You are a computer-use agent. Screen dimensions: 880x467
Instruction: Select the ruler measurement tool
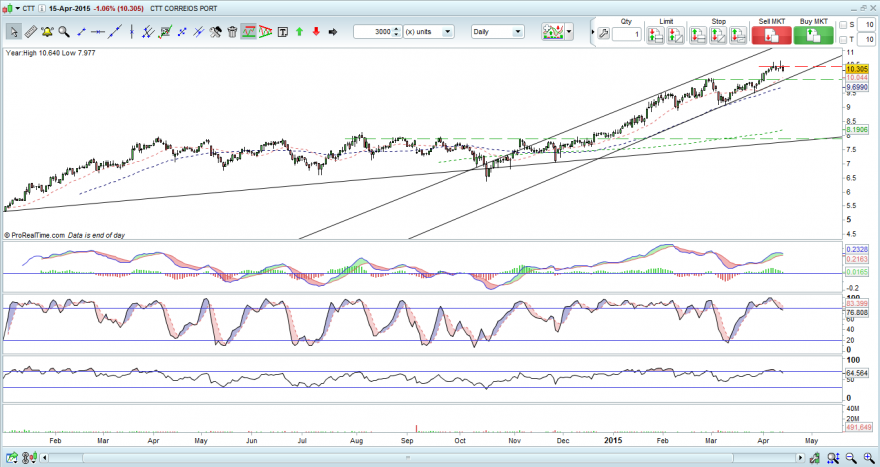point(31,32)
